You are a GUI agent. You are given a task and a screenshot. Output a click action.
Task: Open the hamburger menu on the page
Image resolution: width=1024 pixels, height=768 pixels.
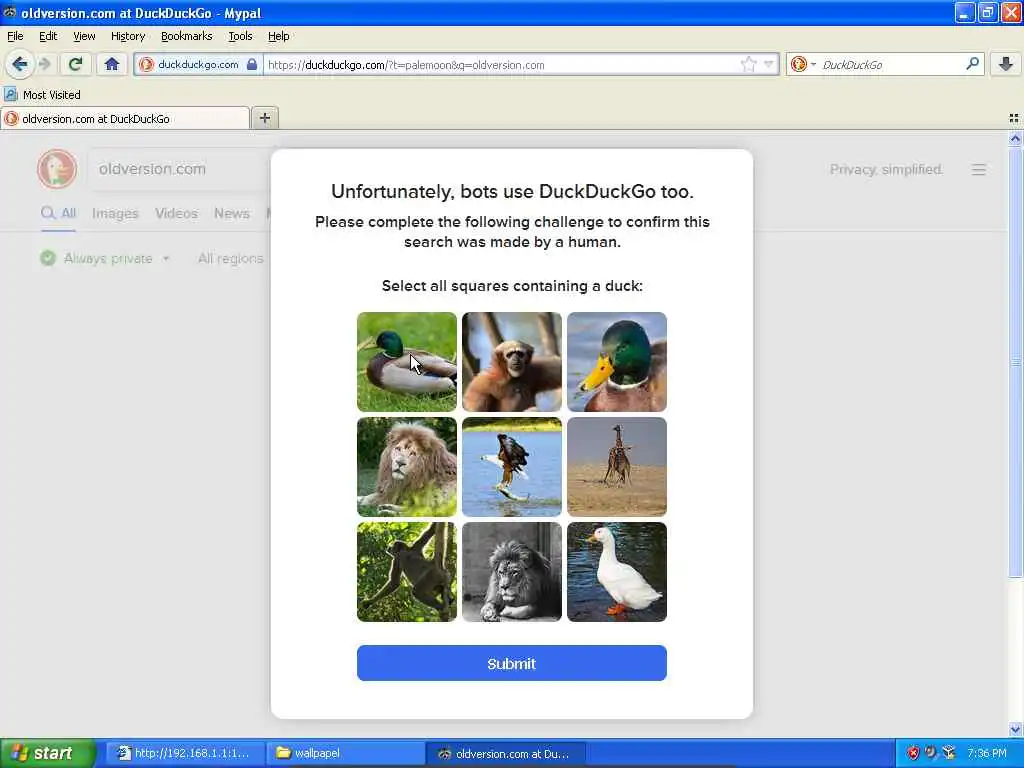coord(978,170)
